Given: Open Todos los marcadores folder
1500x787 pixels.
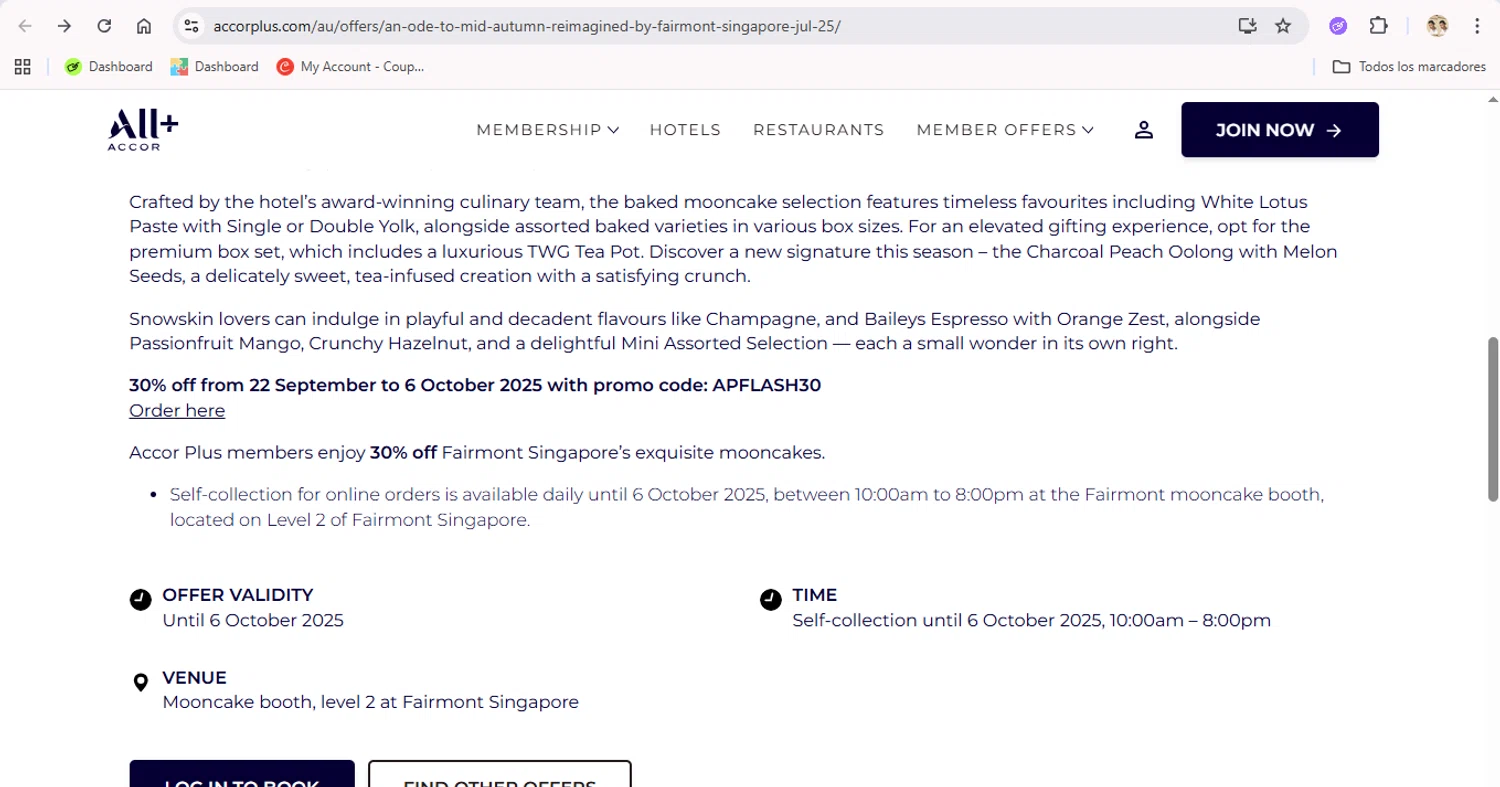Looking at the screenshot, I should pyautogui.click(x=1409, y=67).
